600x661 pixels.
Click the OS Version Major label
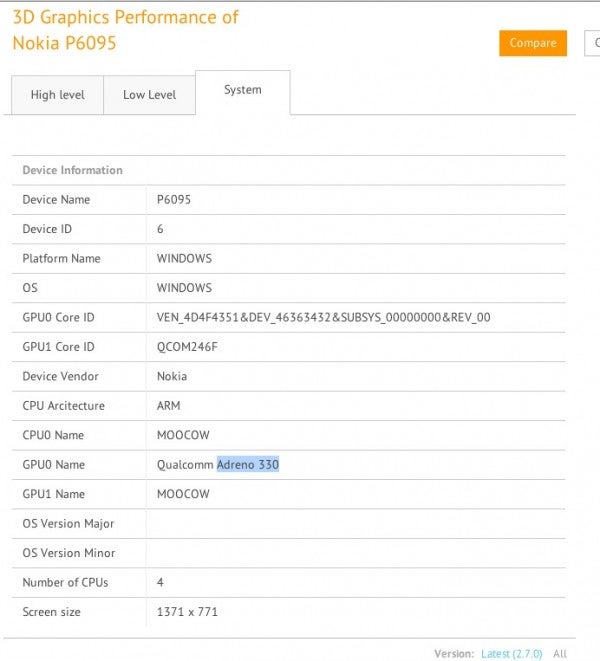(x=68, y=524)
